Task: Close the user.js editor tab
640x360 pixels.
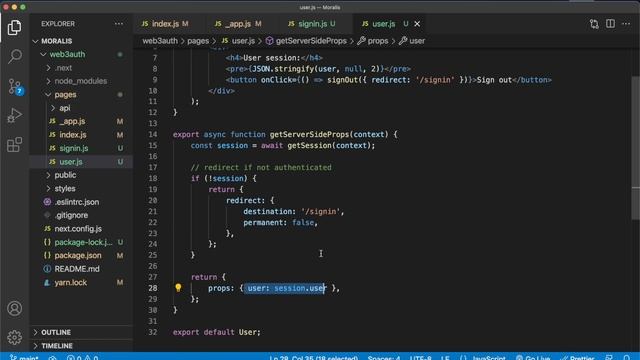Action: pos(417,24)
